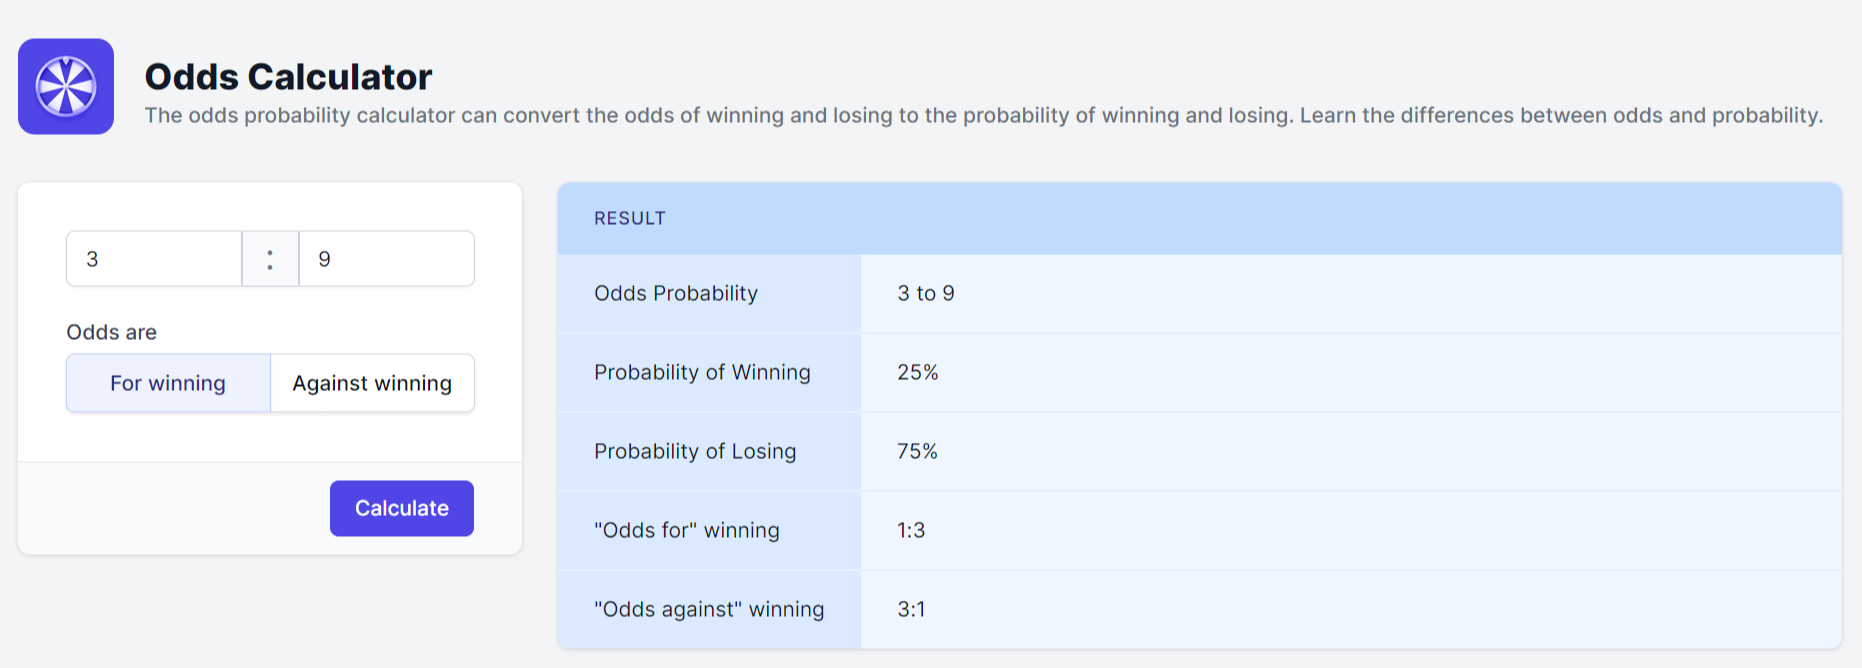
Task: Click the colon separator between odds fields
Action: pyautogui.click(x=270, y=259)
